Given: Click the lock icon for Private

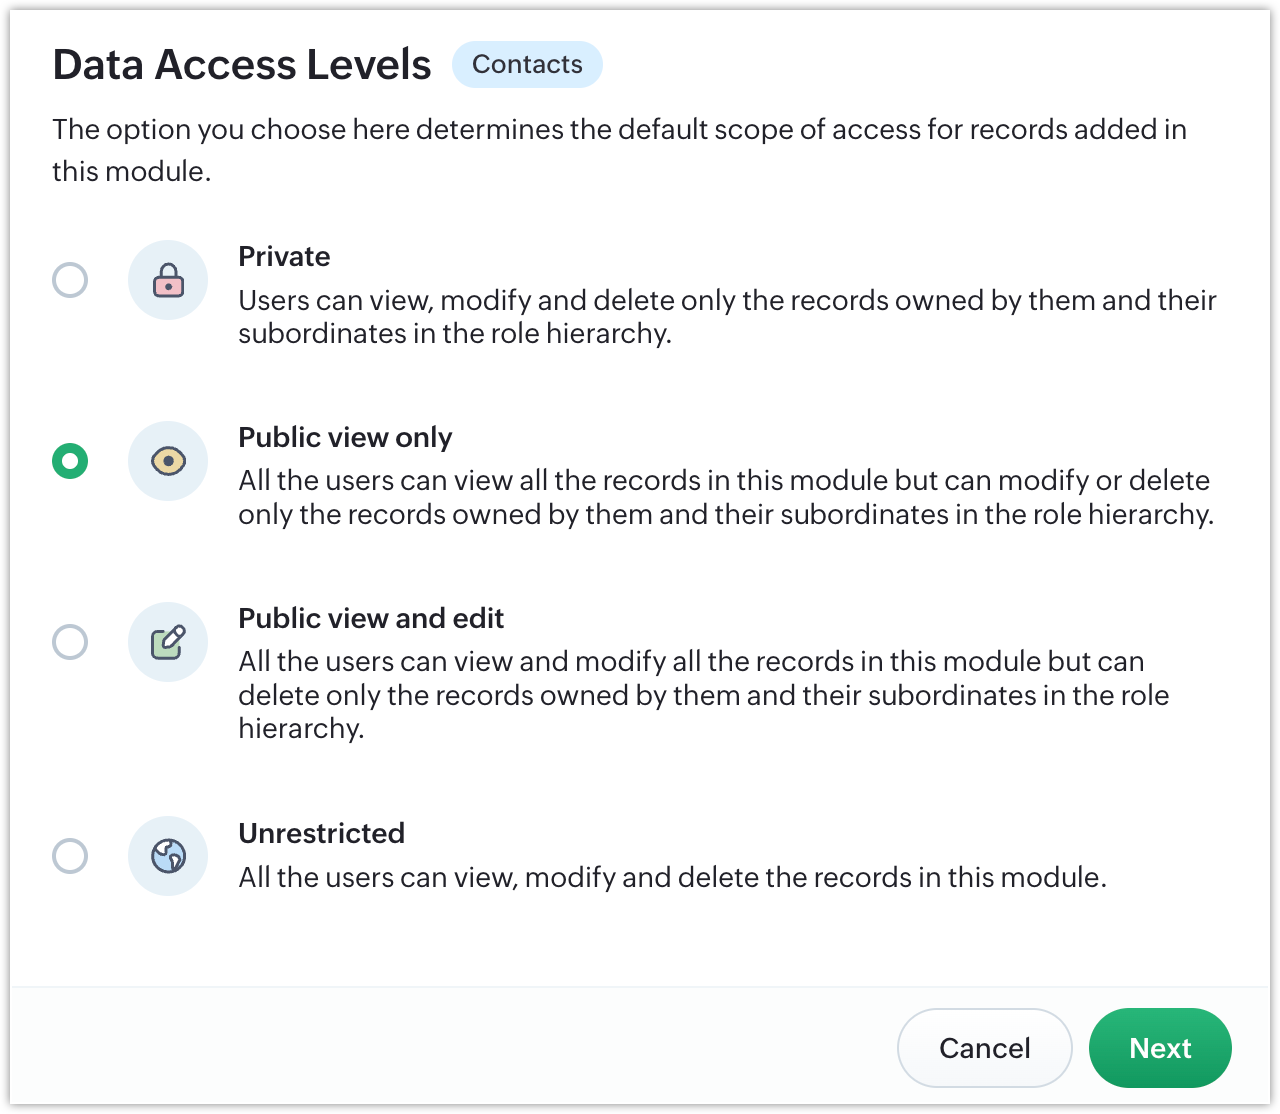Looking at the screenshot, I should click(x=168, y=280).
